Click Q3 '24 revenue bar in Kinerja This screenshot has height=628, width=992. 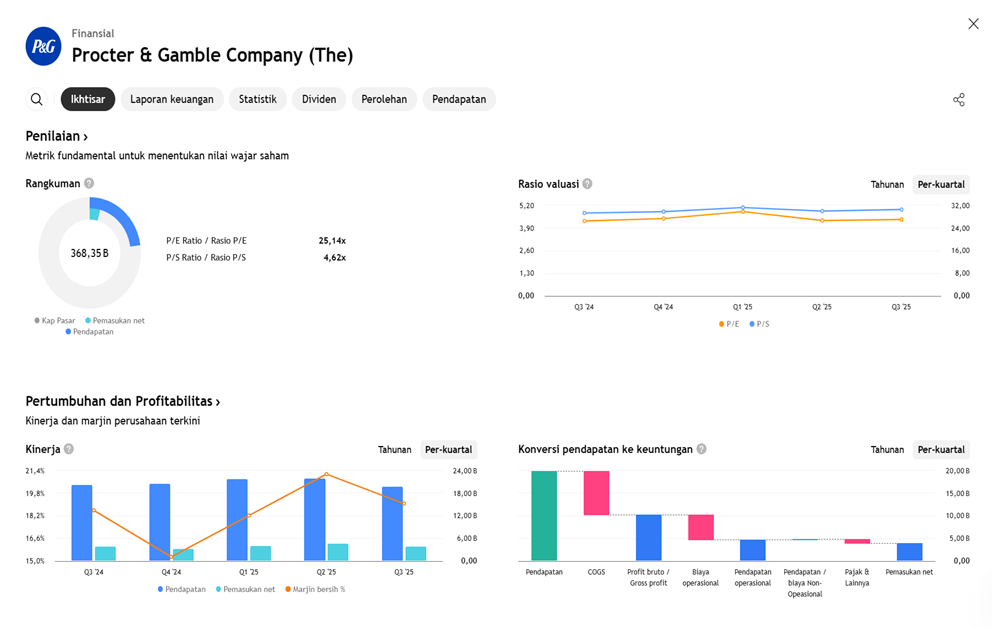click(x=82, y=522)
